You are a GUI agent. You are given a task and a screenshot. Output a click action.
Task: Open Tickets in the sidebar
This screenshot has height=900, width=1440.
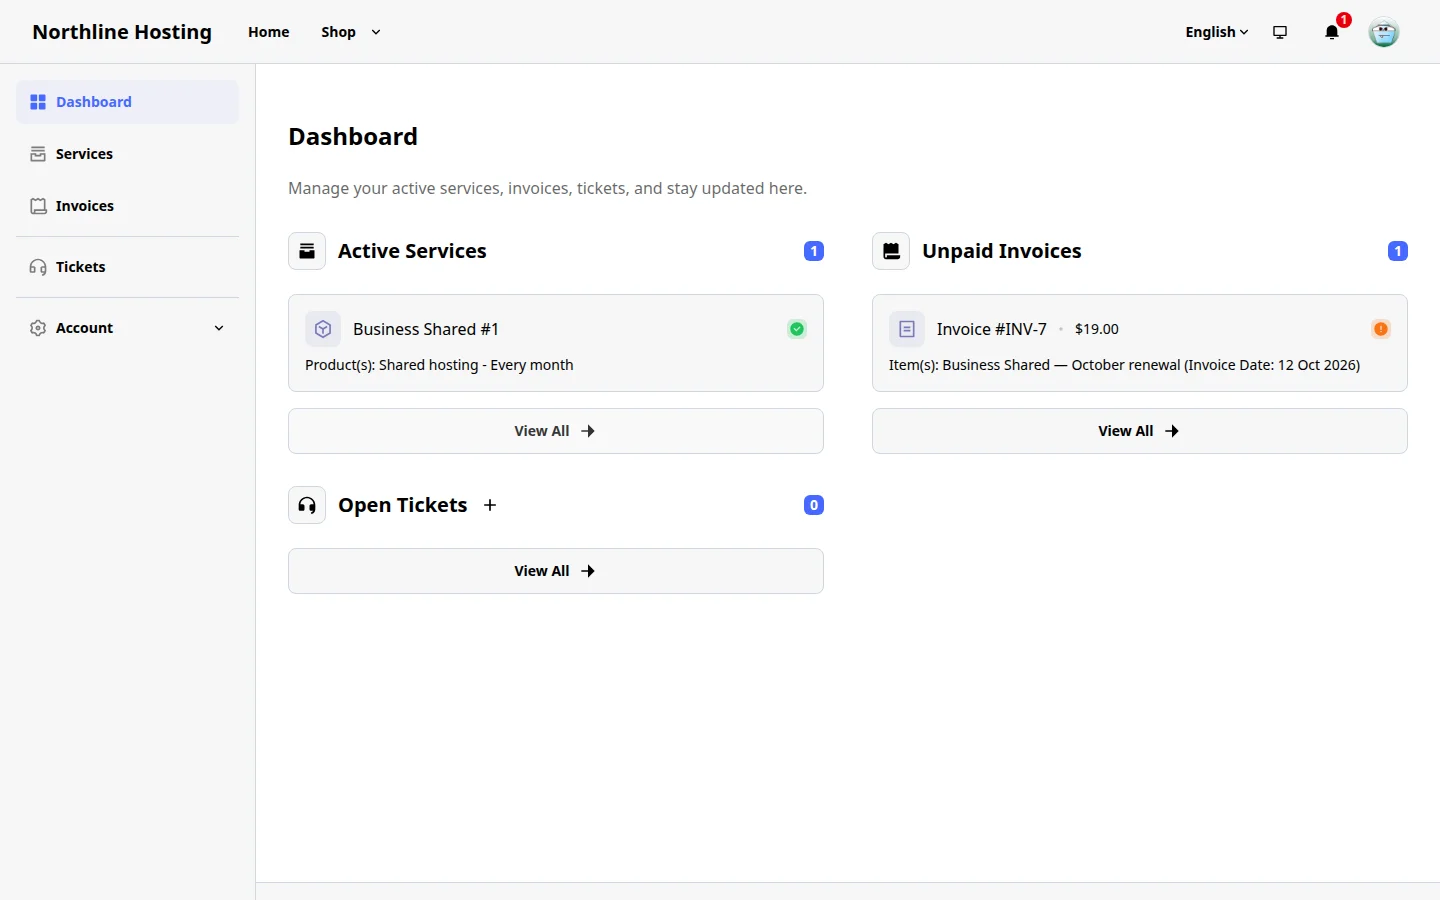[128, 267]
